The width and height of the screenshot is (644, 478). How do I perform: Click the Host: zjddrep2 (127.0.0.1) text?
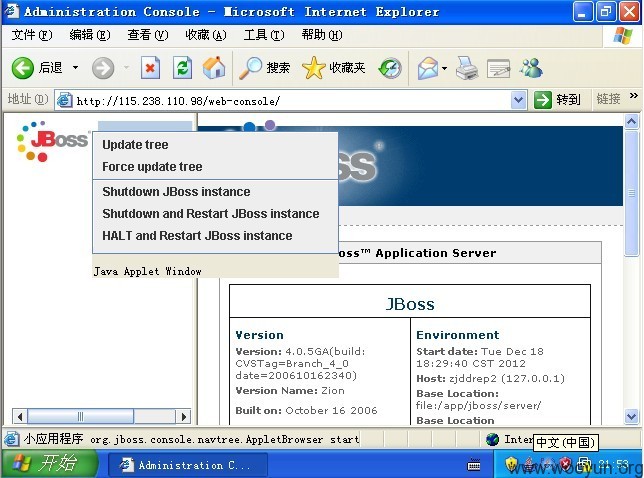(x=490, y=378)
